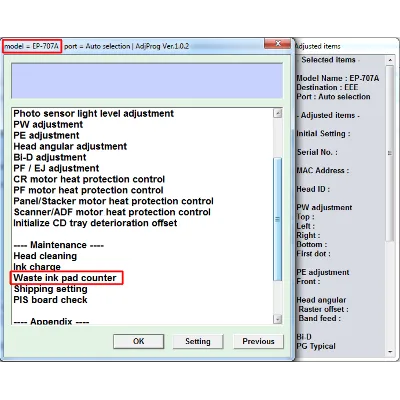Select PF motor heat protection control
This screenshot has height=400, width=400.
[x=88, y=190]
